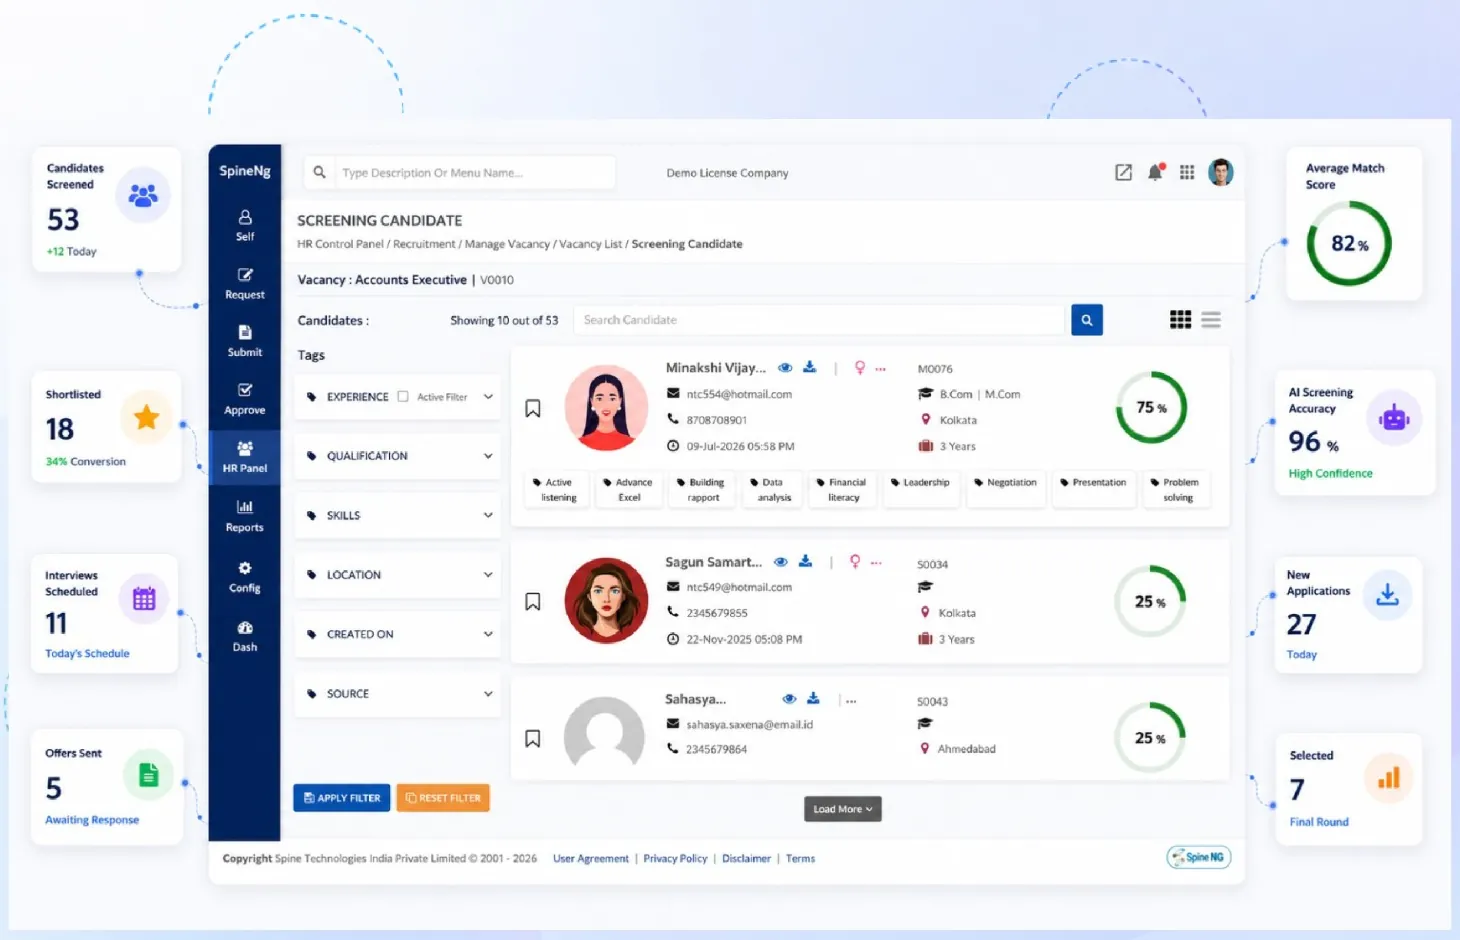Expand the Experience filter dropdown
This screenshot has height=940, width=1460.
[488, 396]
